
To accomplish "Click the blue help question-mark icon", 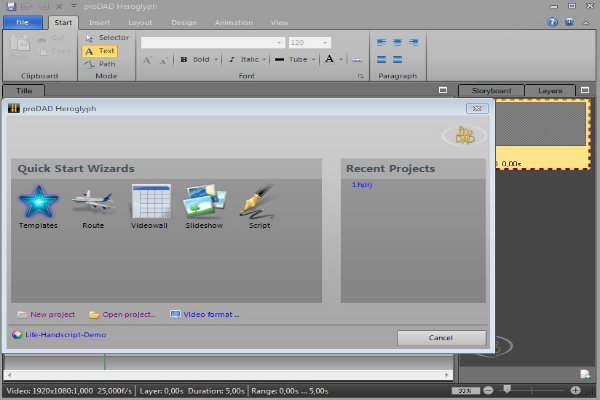I will pos(552,22).
